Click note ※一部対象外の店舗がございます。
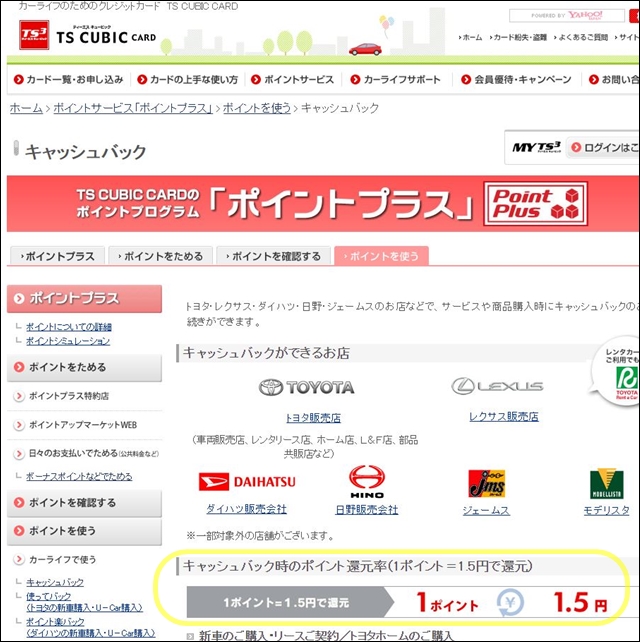 260,535
